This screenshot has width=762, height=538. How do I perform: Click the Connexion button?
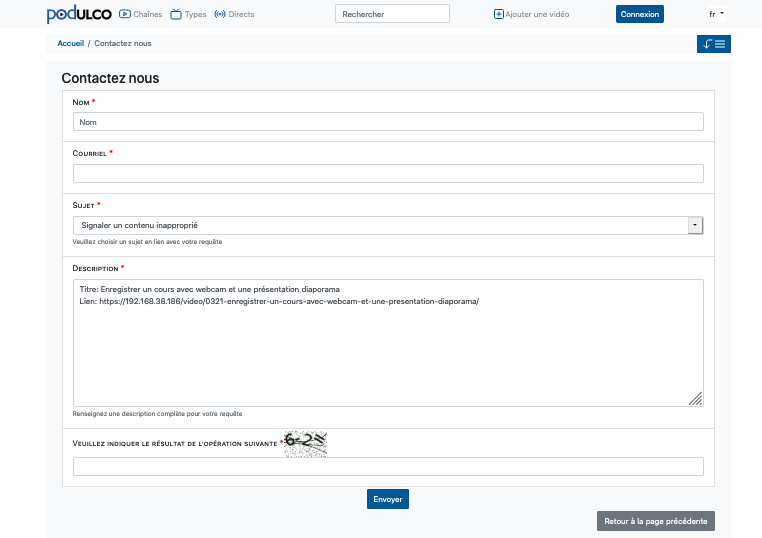(640, 14)
